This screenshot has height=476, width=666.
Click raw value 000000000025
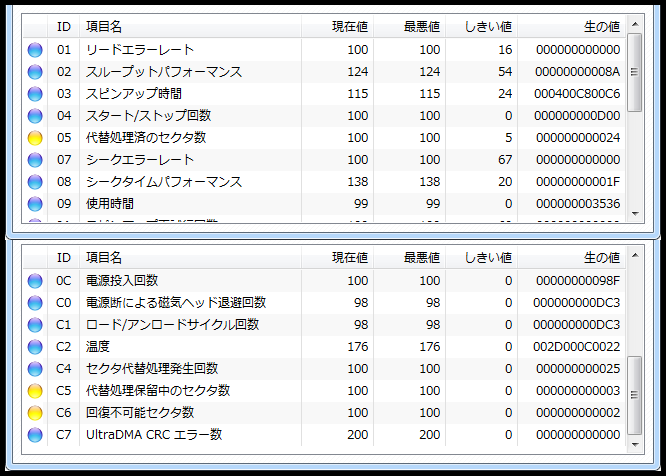(x=578, y=369)
